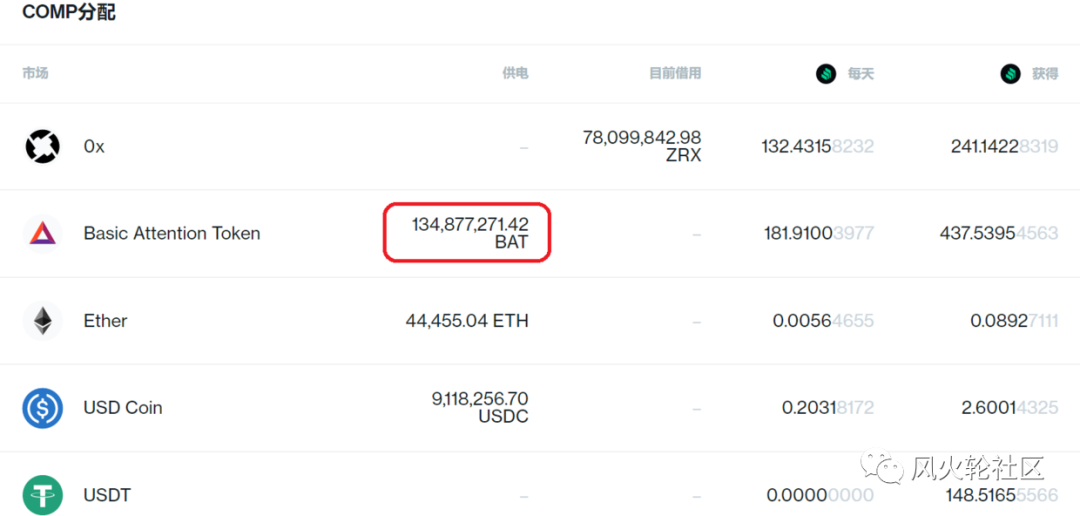Click the green USDT Tether logo
1080x516 pixels.
tap(43, 495)
